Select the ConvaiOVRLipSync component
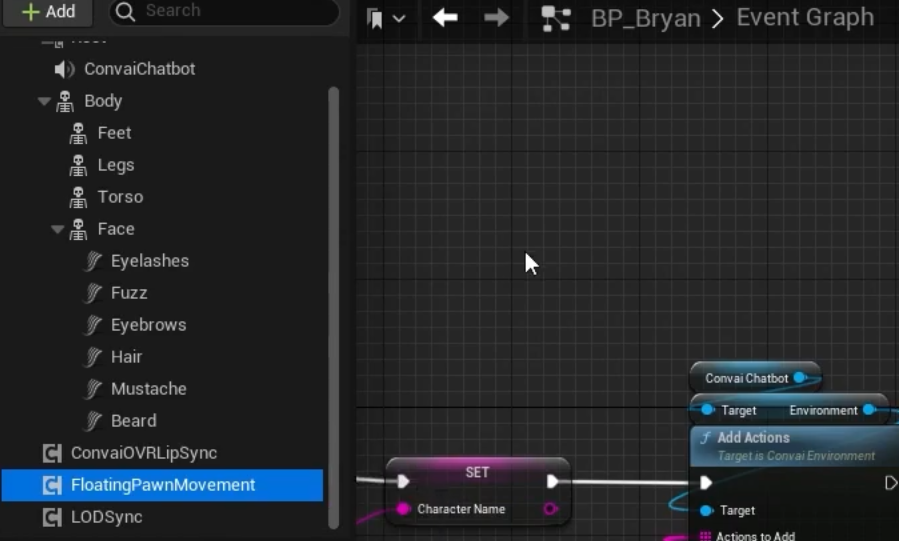 pos(144,453)
